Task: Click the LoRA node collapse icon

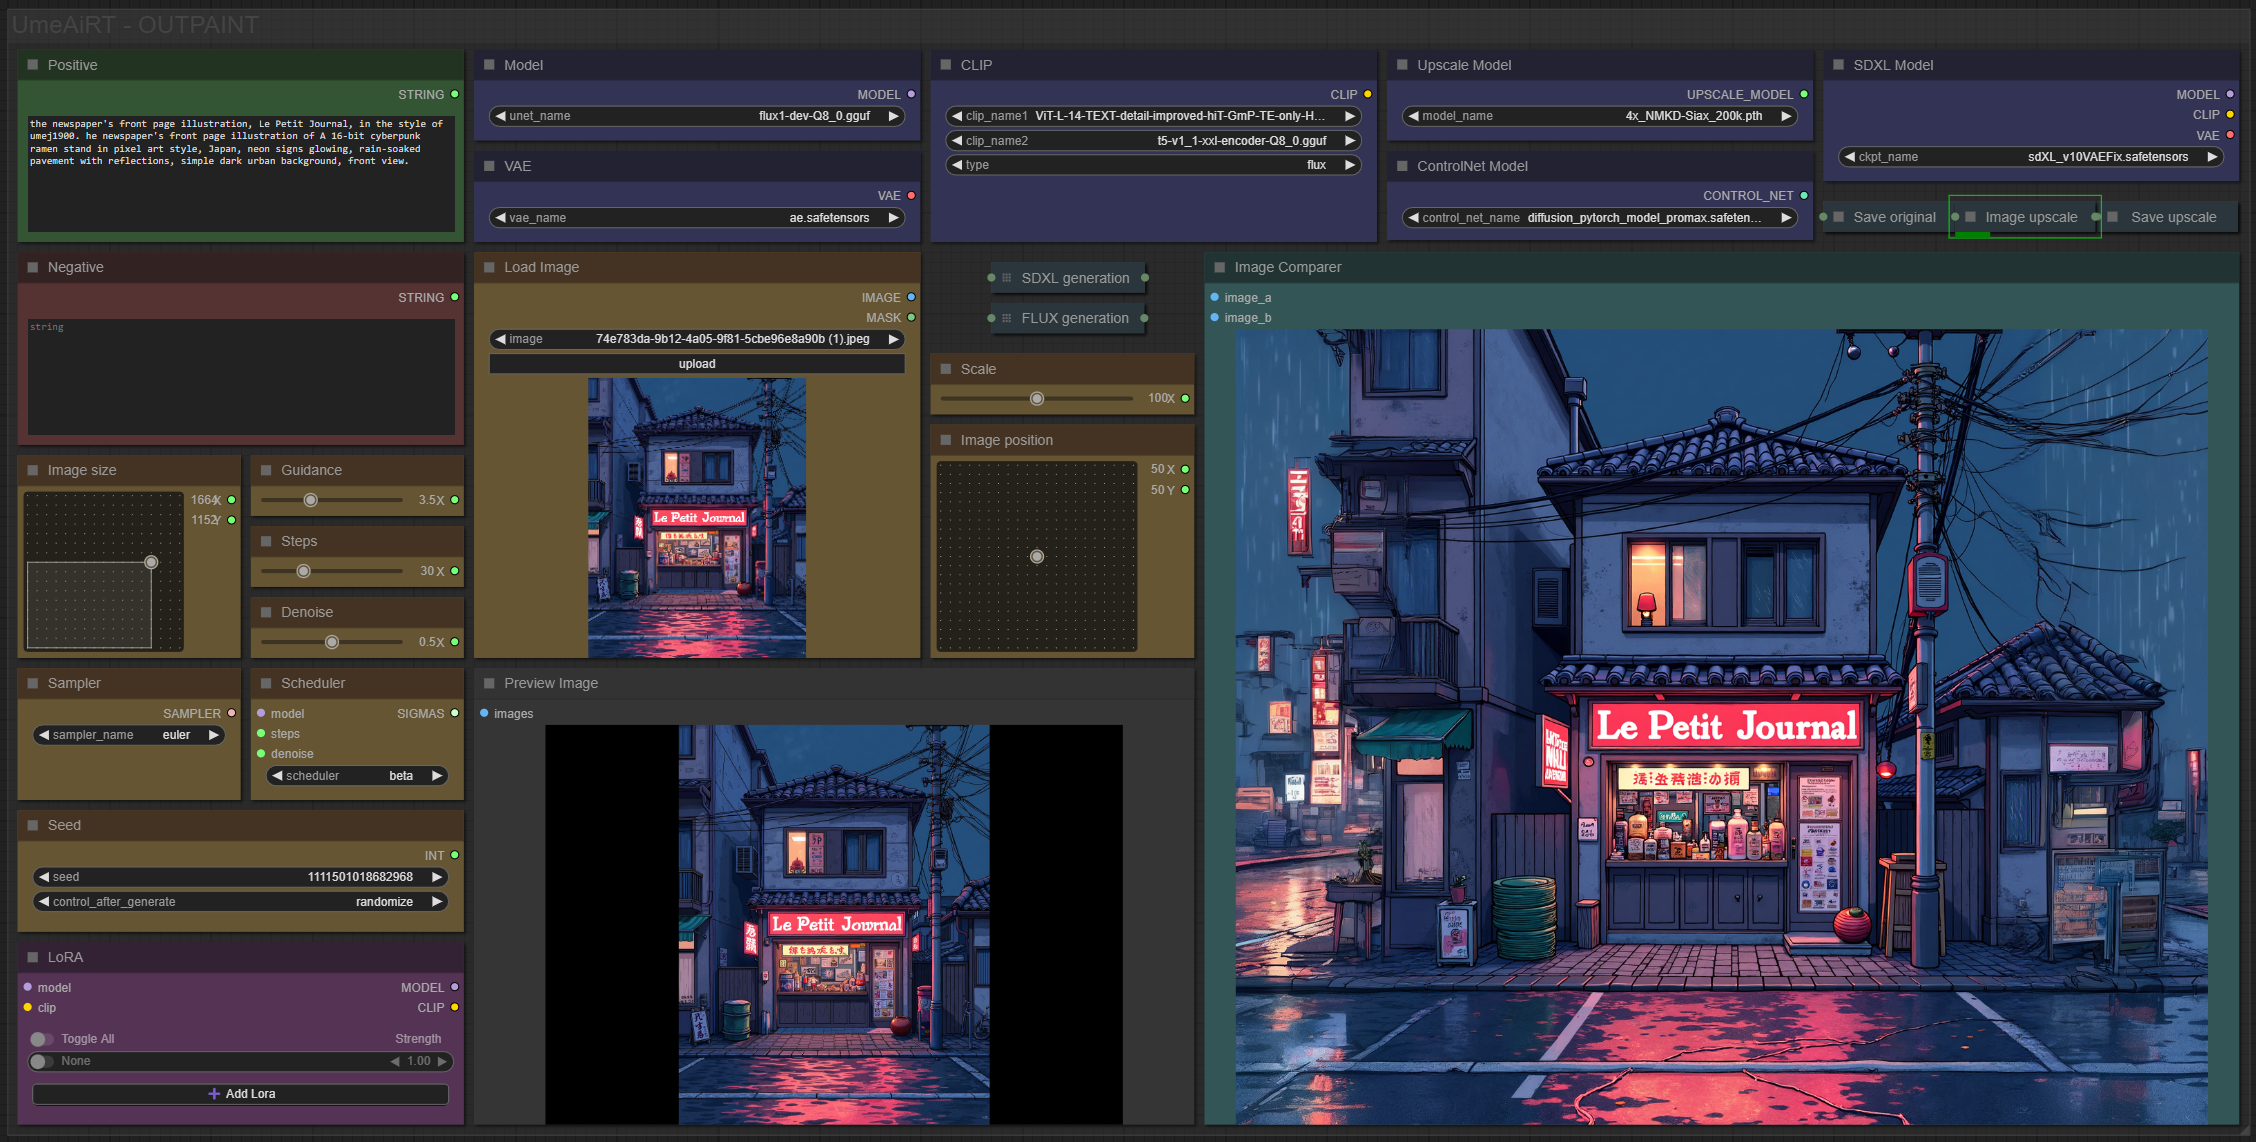Action: [x=33, y=957]
